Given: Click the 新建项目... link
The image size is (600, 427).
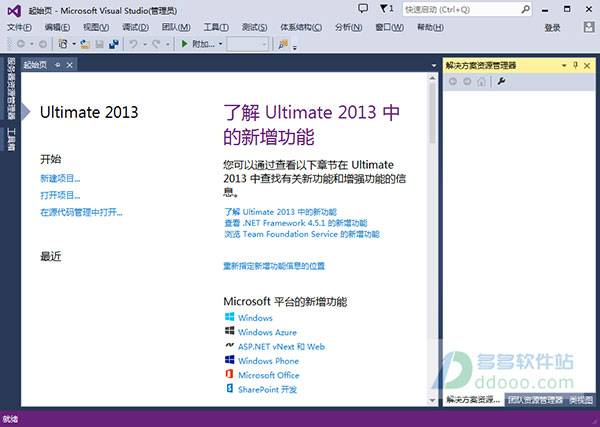Looking at the screenshot, I should [x=60, y=178].
